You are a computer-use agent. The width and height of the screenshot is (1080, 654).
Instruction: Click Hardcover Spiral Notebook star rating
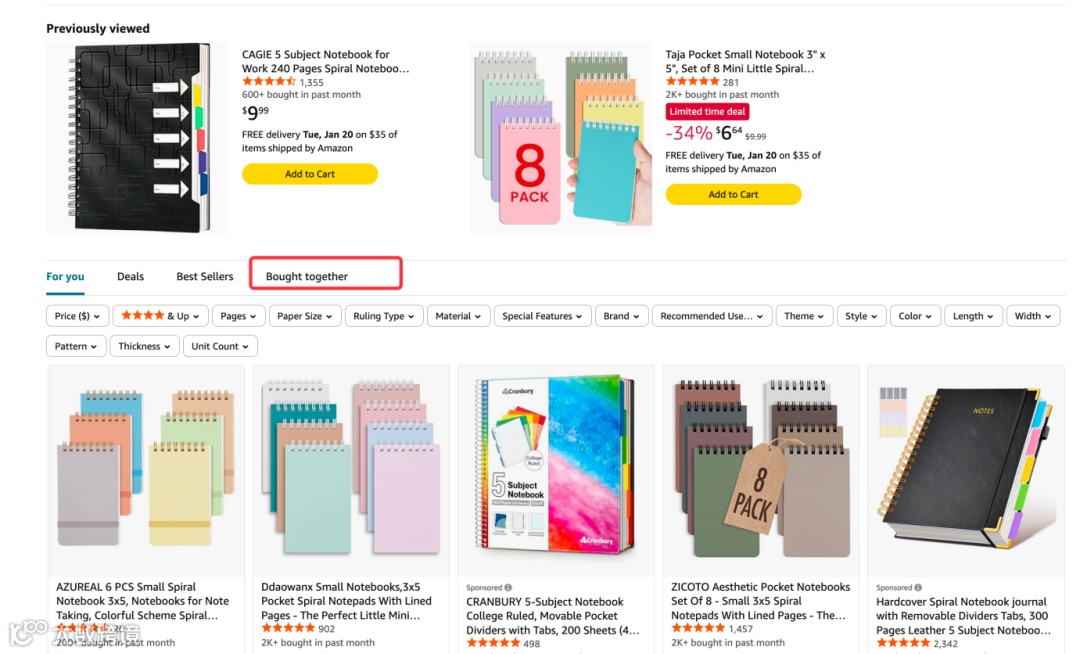[x=903, y=643]
